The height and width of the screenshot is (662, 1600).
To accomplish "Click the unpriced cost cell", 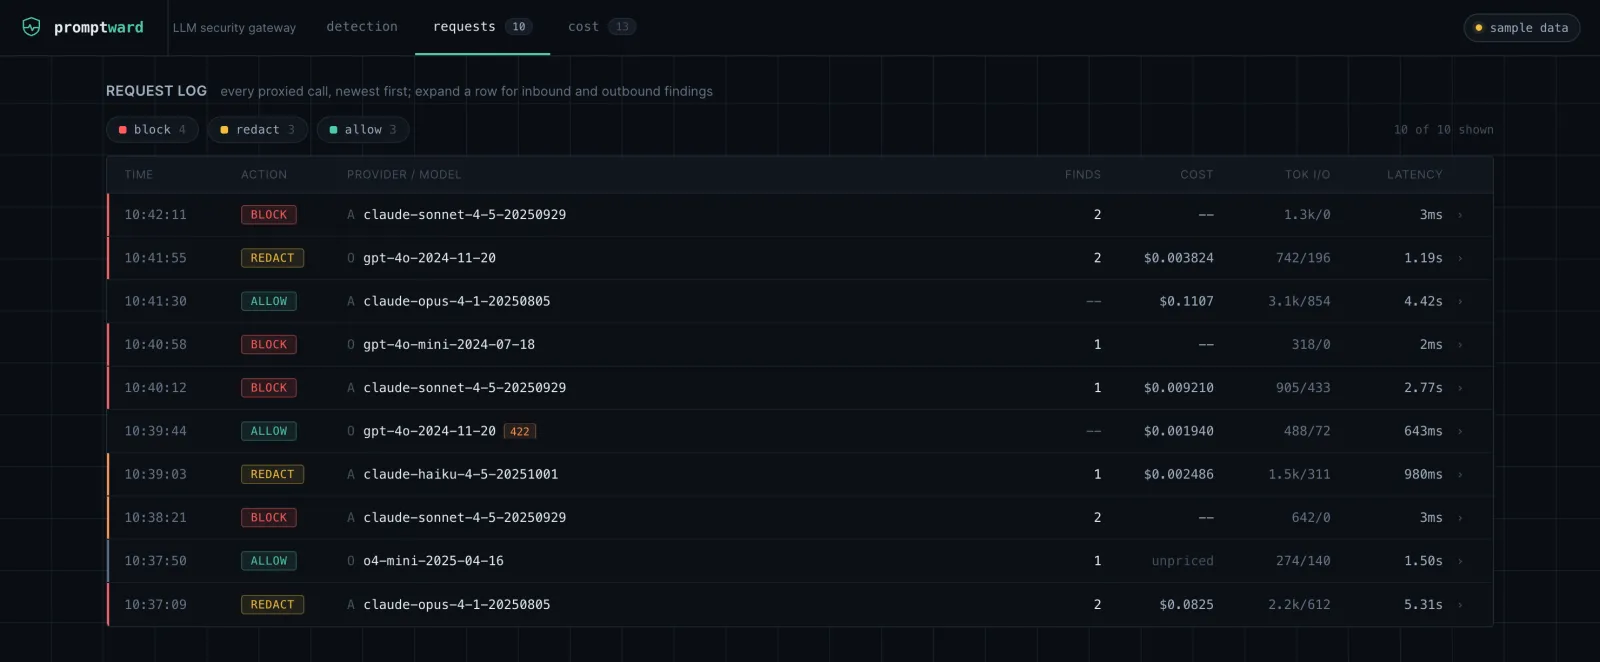I will point(1182,561).
